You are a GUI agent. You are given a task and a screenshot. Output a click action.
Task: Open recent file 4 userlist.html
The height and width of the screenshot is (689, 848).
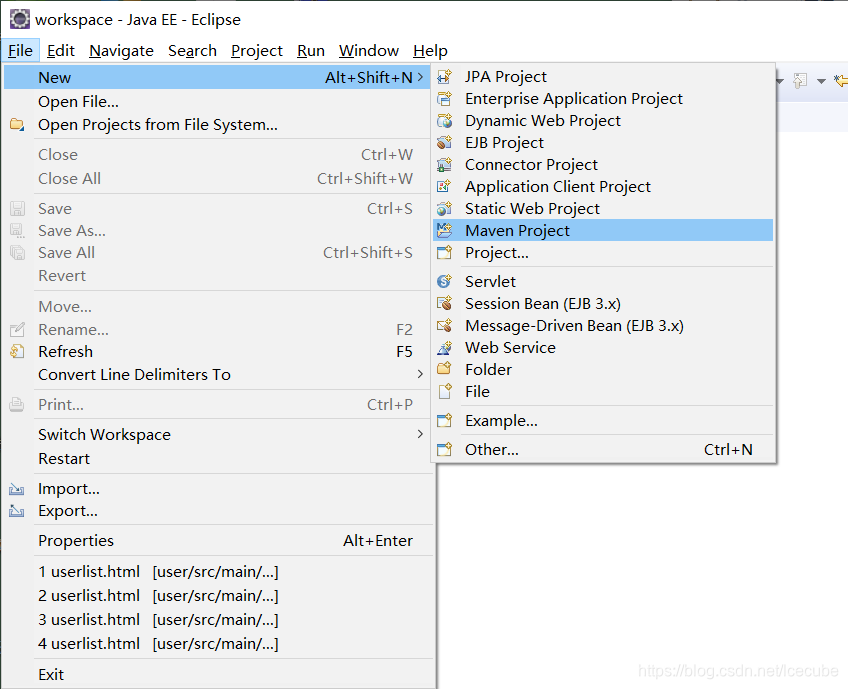[217, 644]
